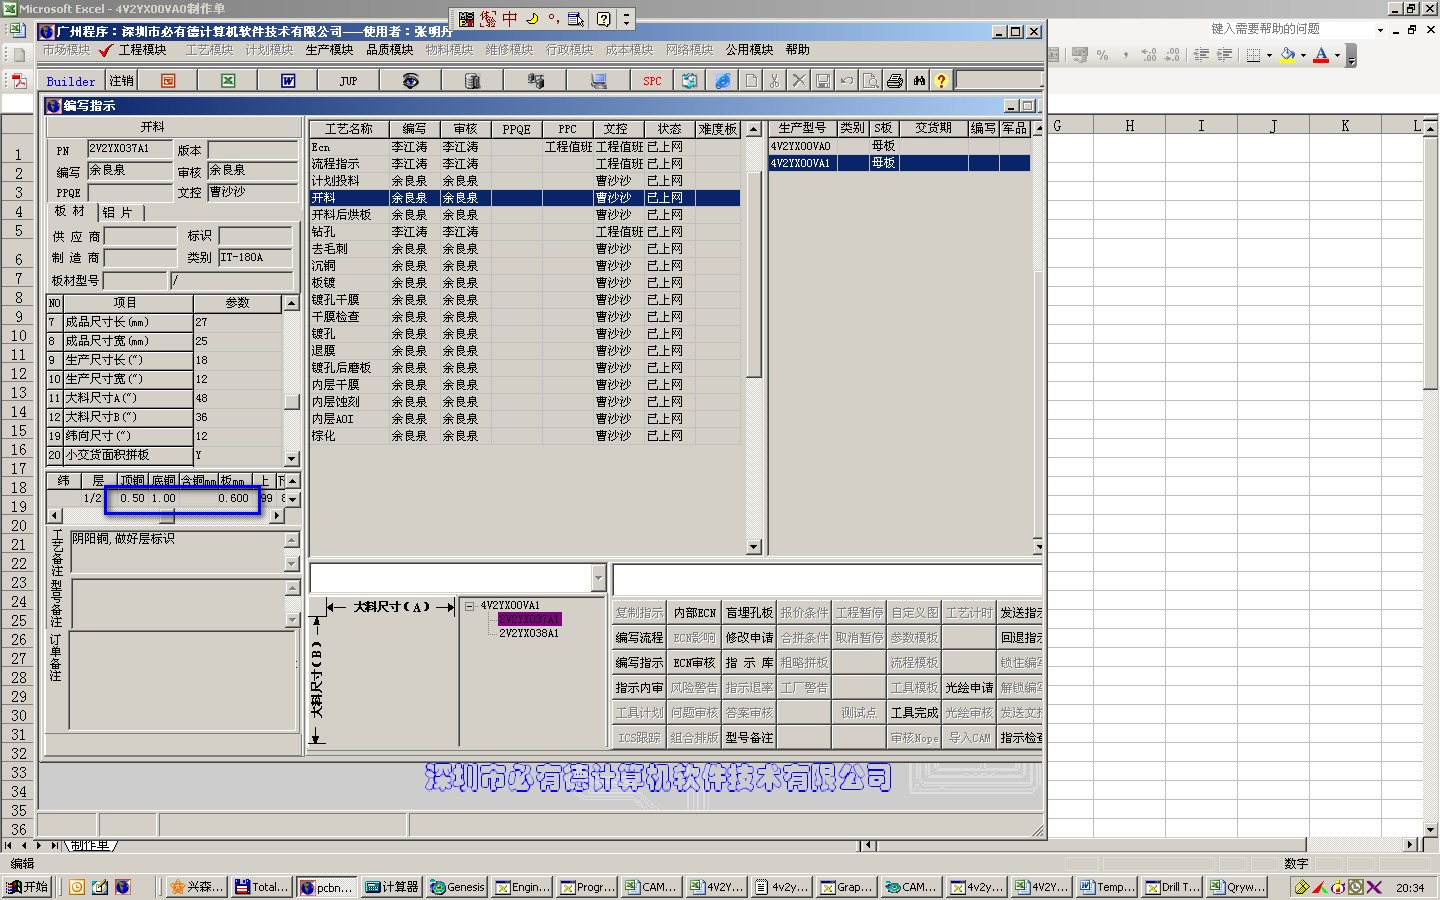
Task: Click the blue computer monitor icon
Action: click(598, 81)
